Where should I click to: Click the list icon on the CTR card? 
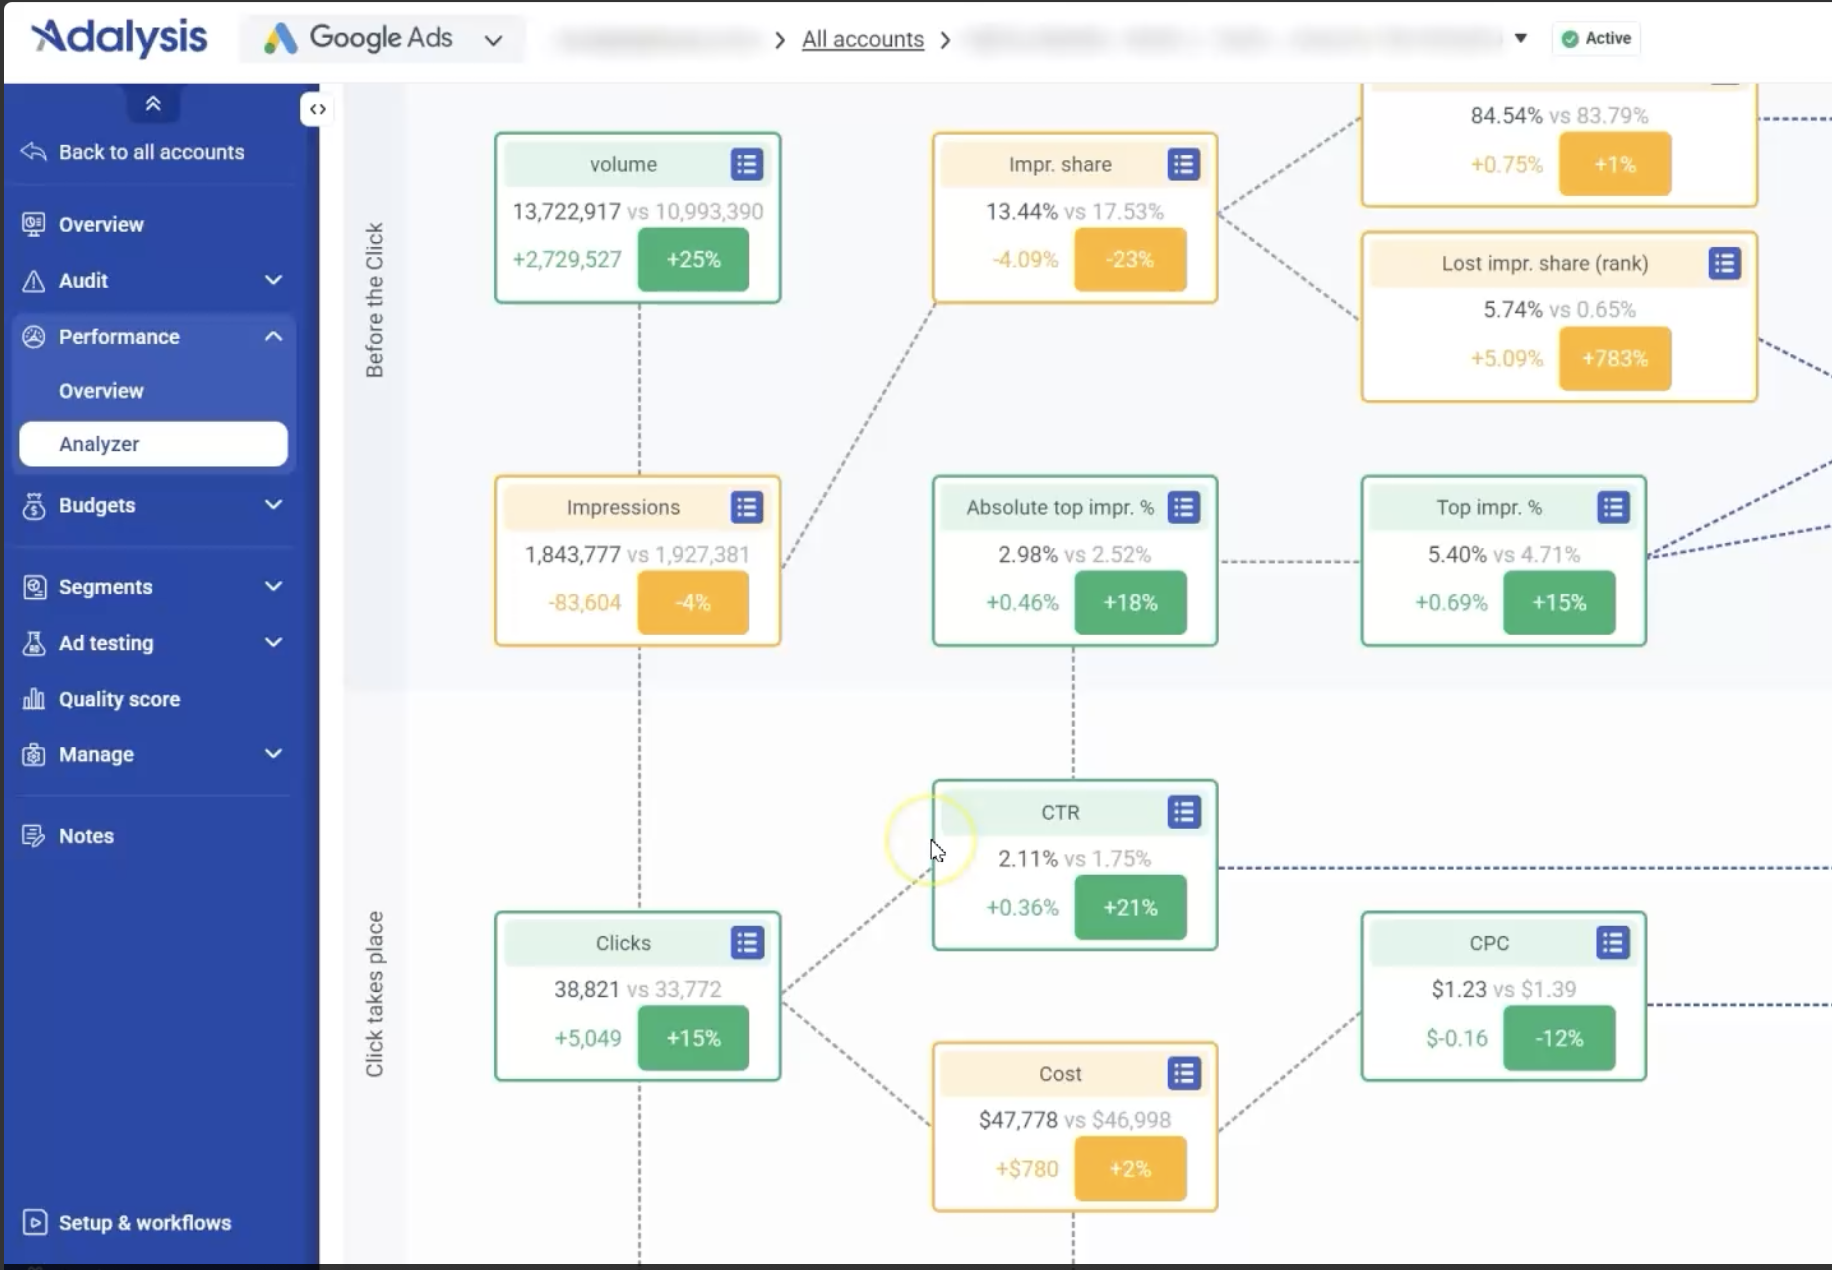coord(1183,812)
